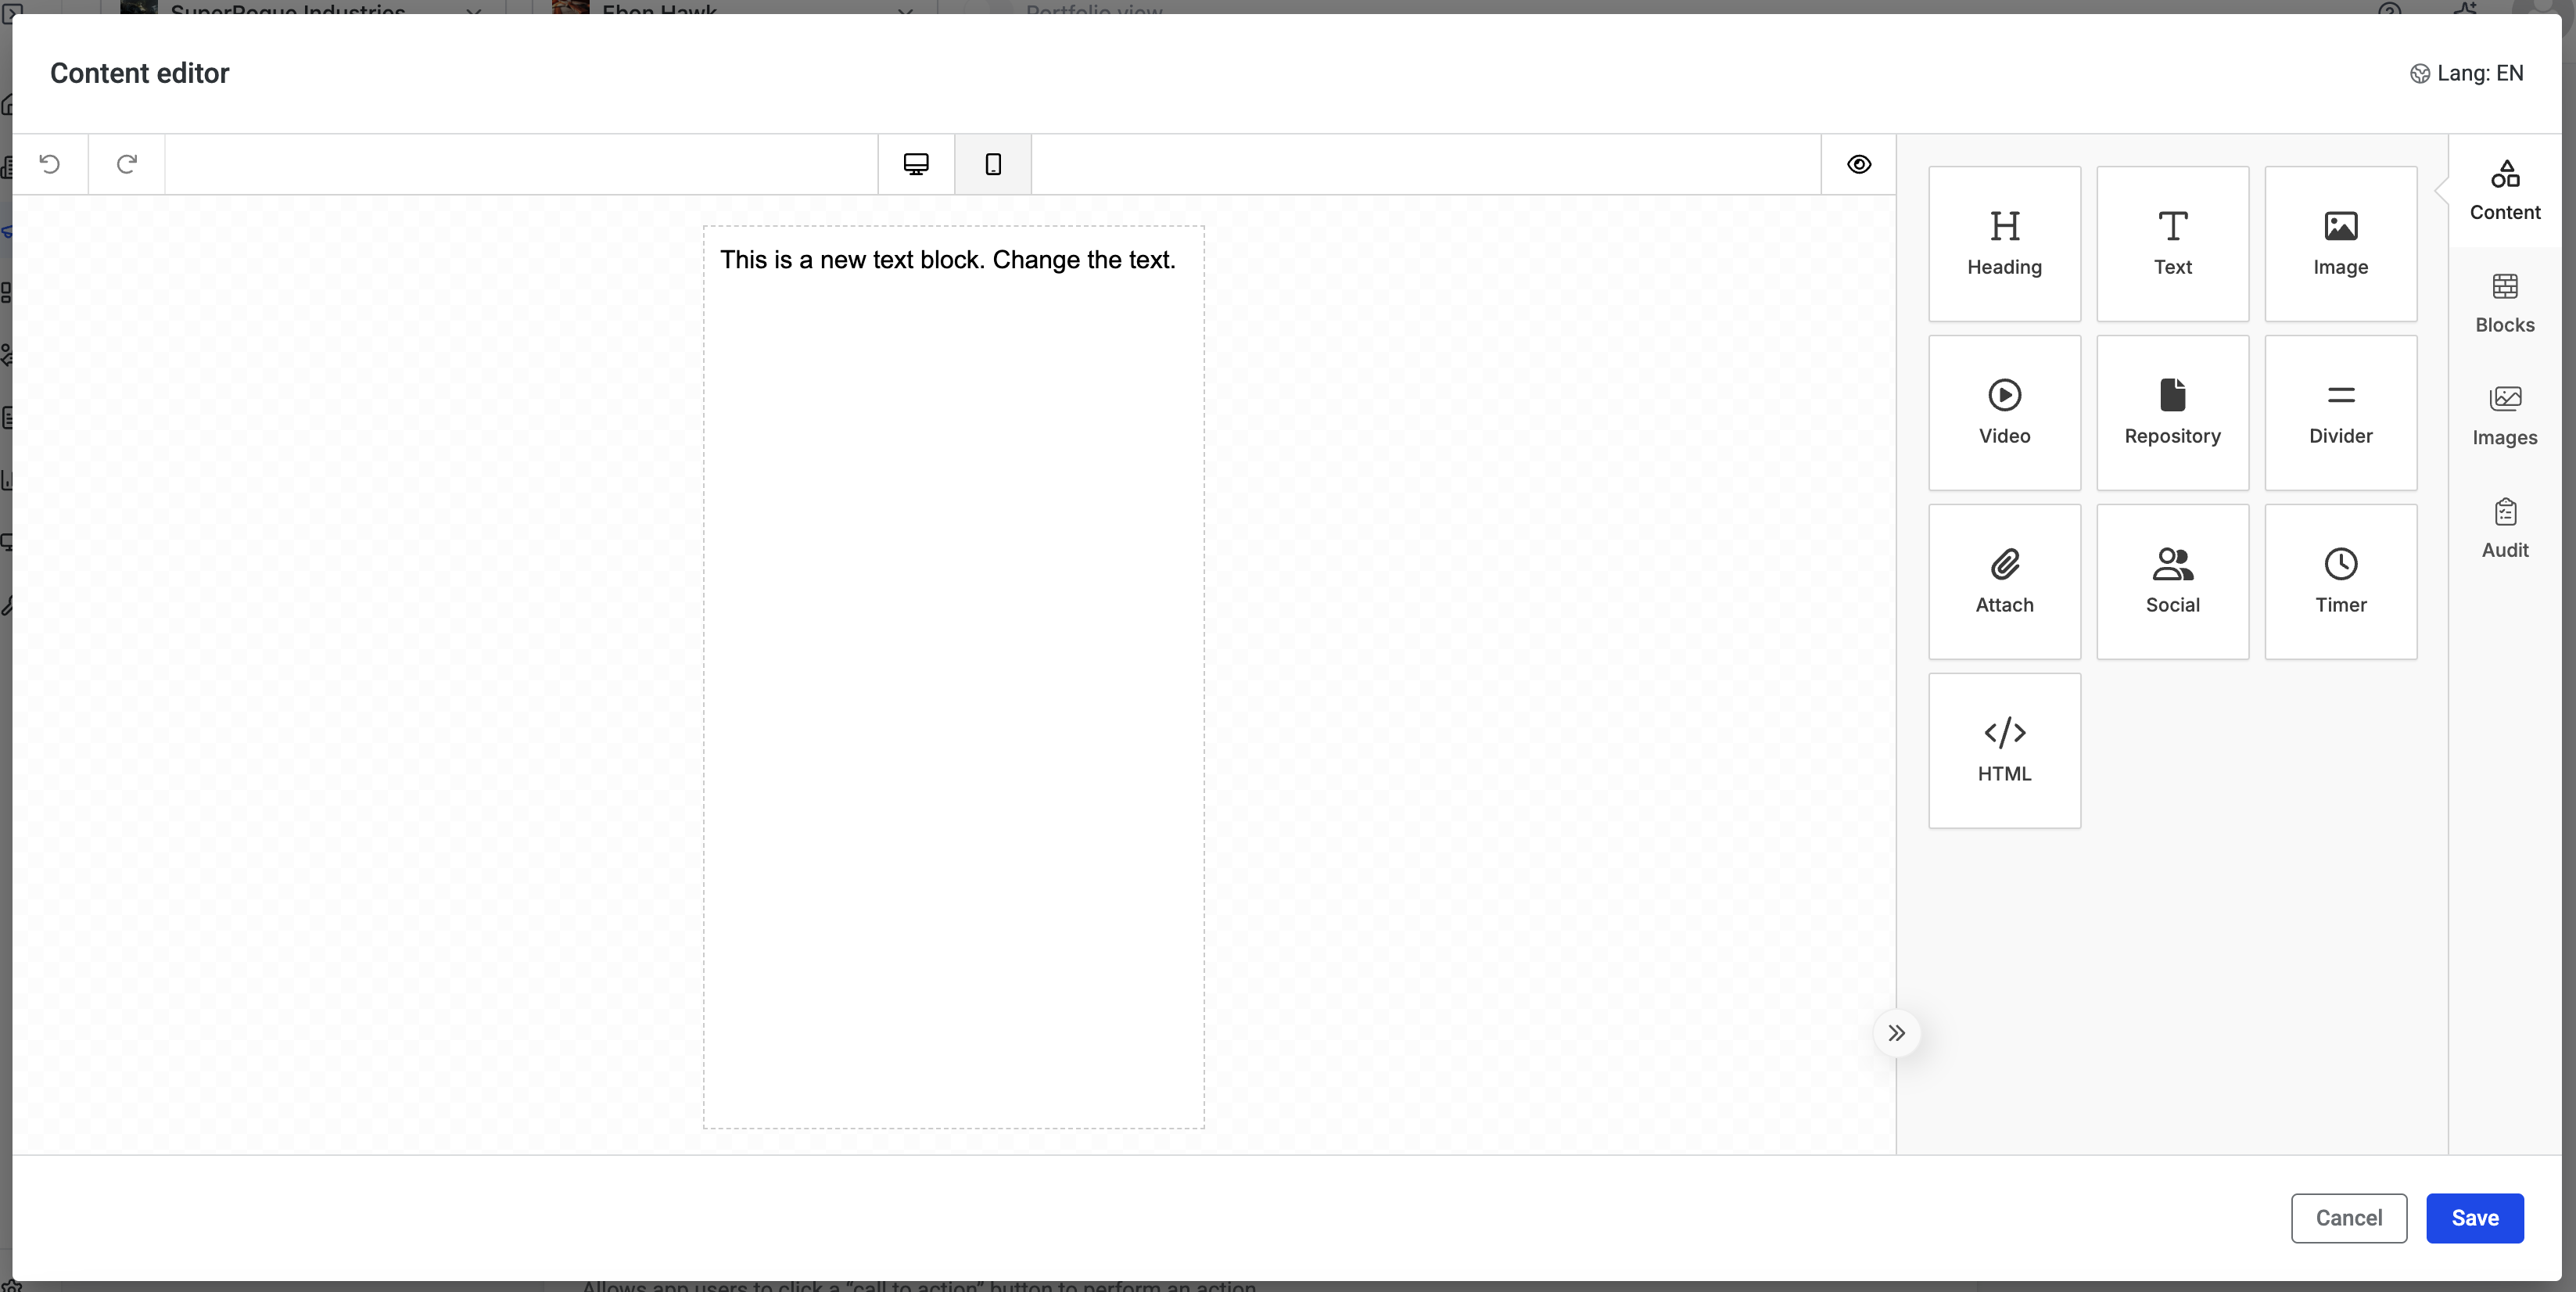Add a Heading content block
Image resolution: width=2576 pixels, height=1292 pixels.
point(2004,244)
